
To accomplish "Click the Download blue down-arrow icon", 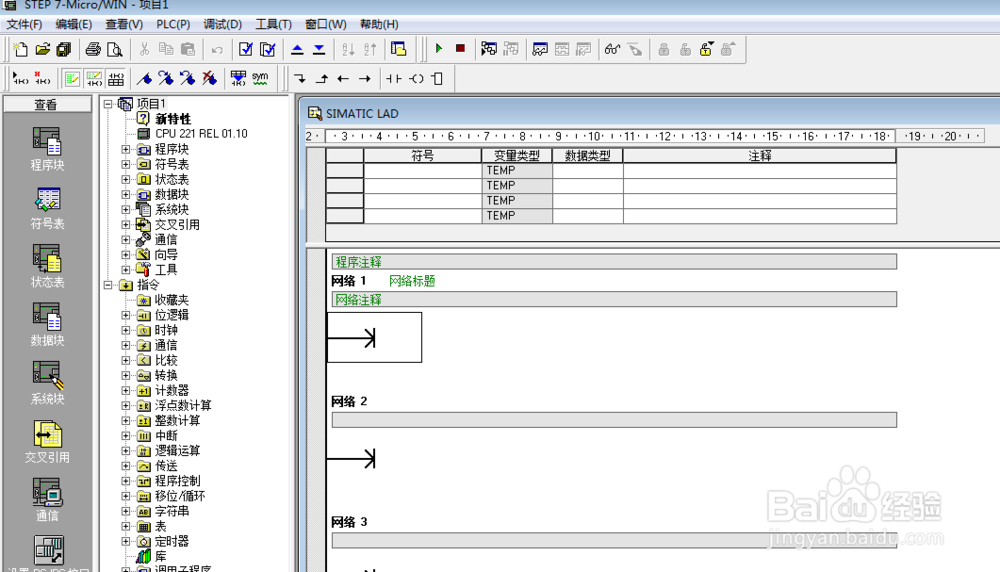I will point(319,49).
